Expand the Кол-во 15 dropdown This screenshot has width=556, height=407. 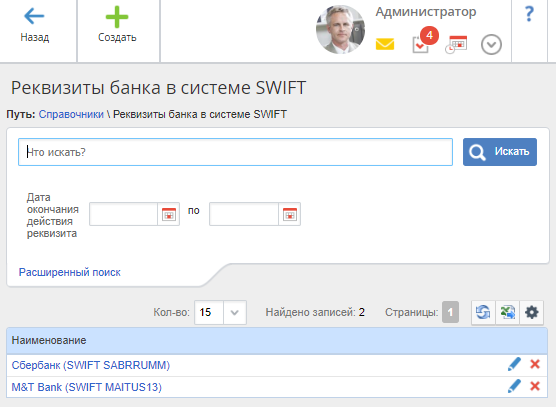[x=234, y=312]
